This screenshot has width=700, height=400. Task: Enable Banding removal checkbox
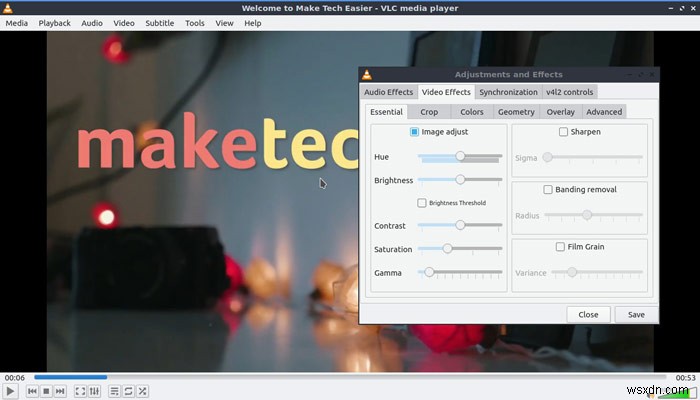point(548,189)
